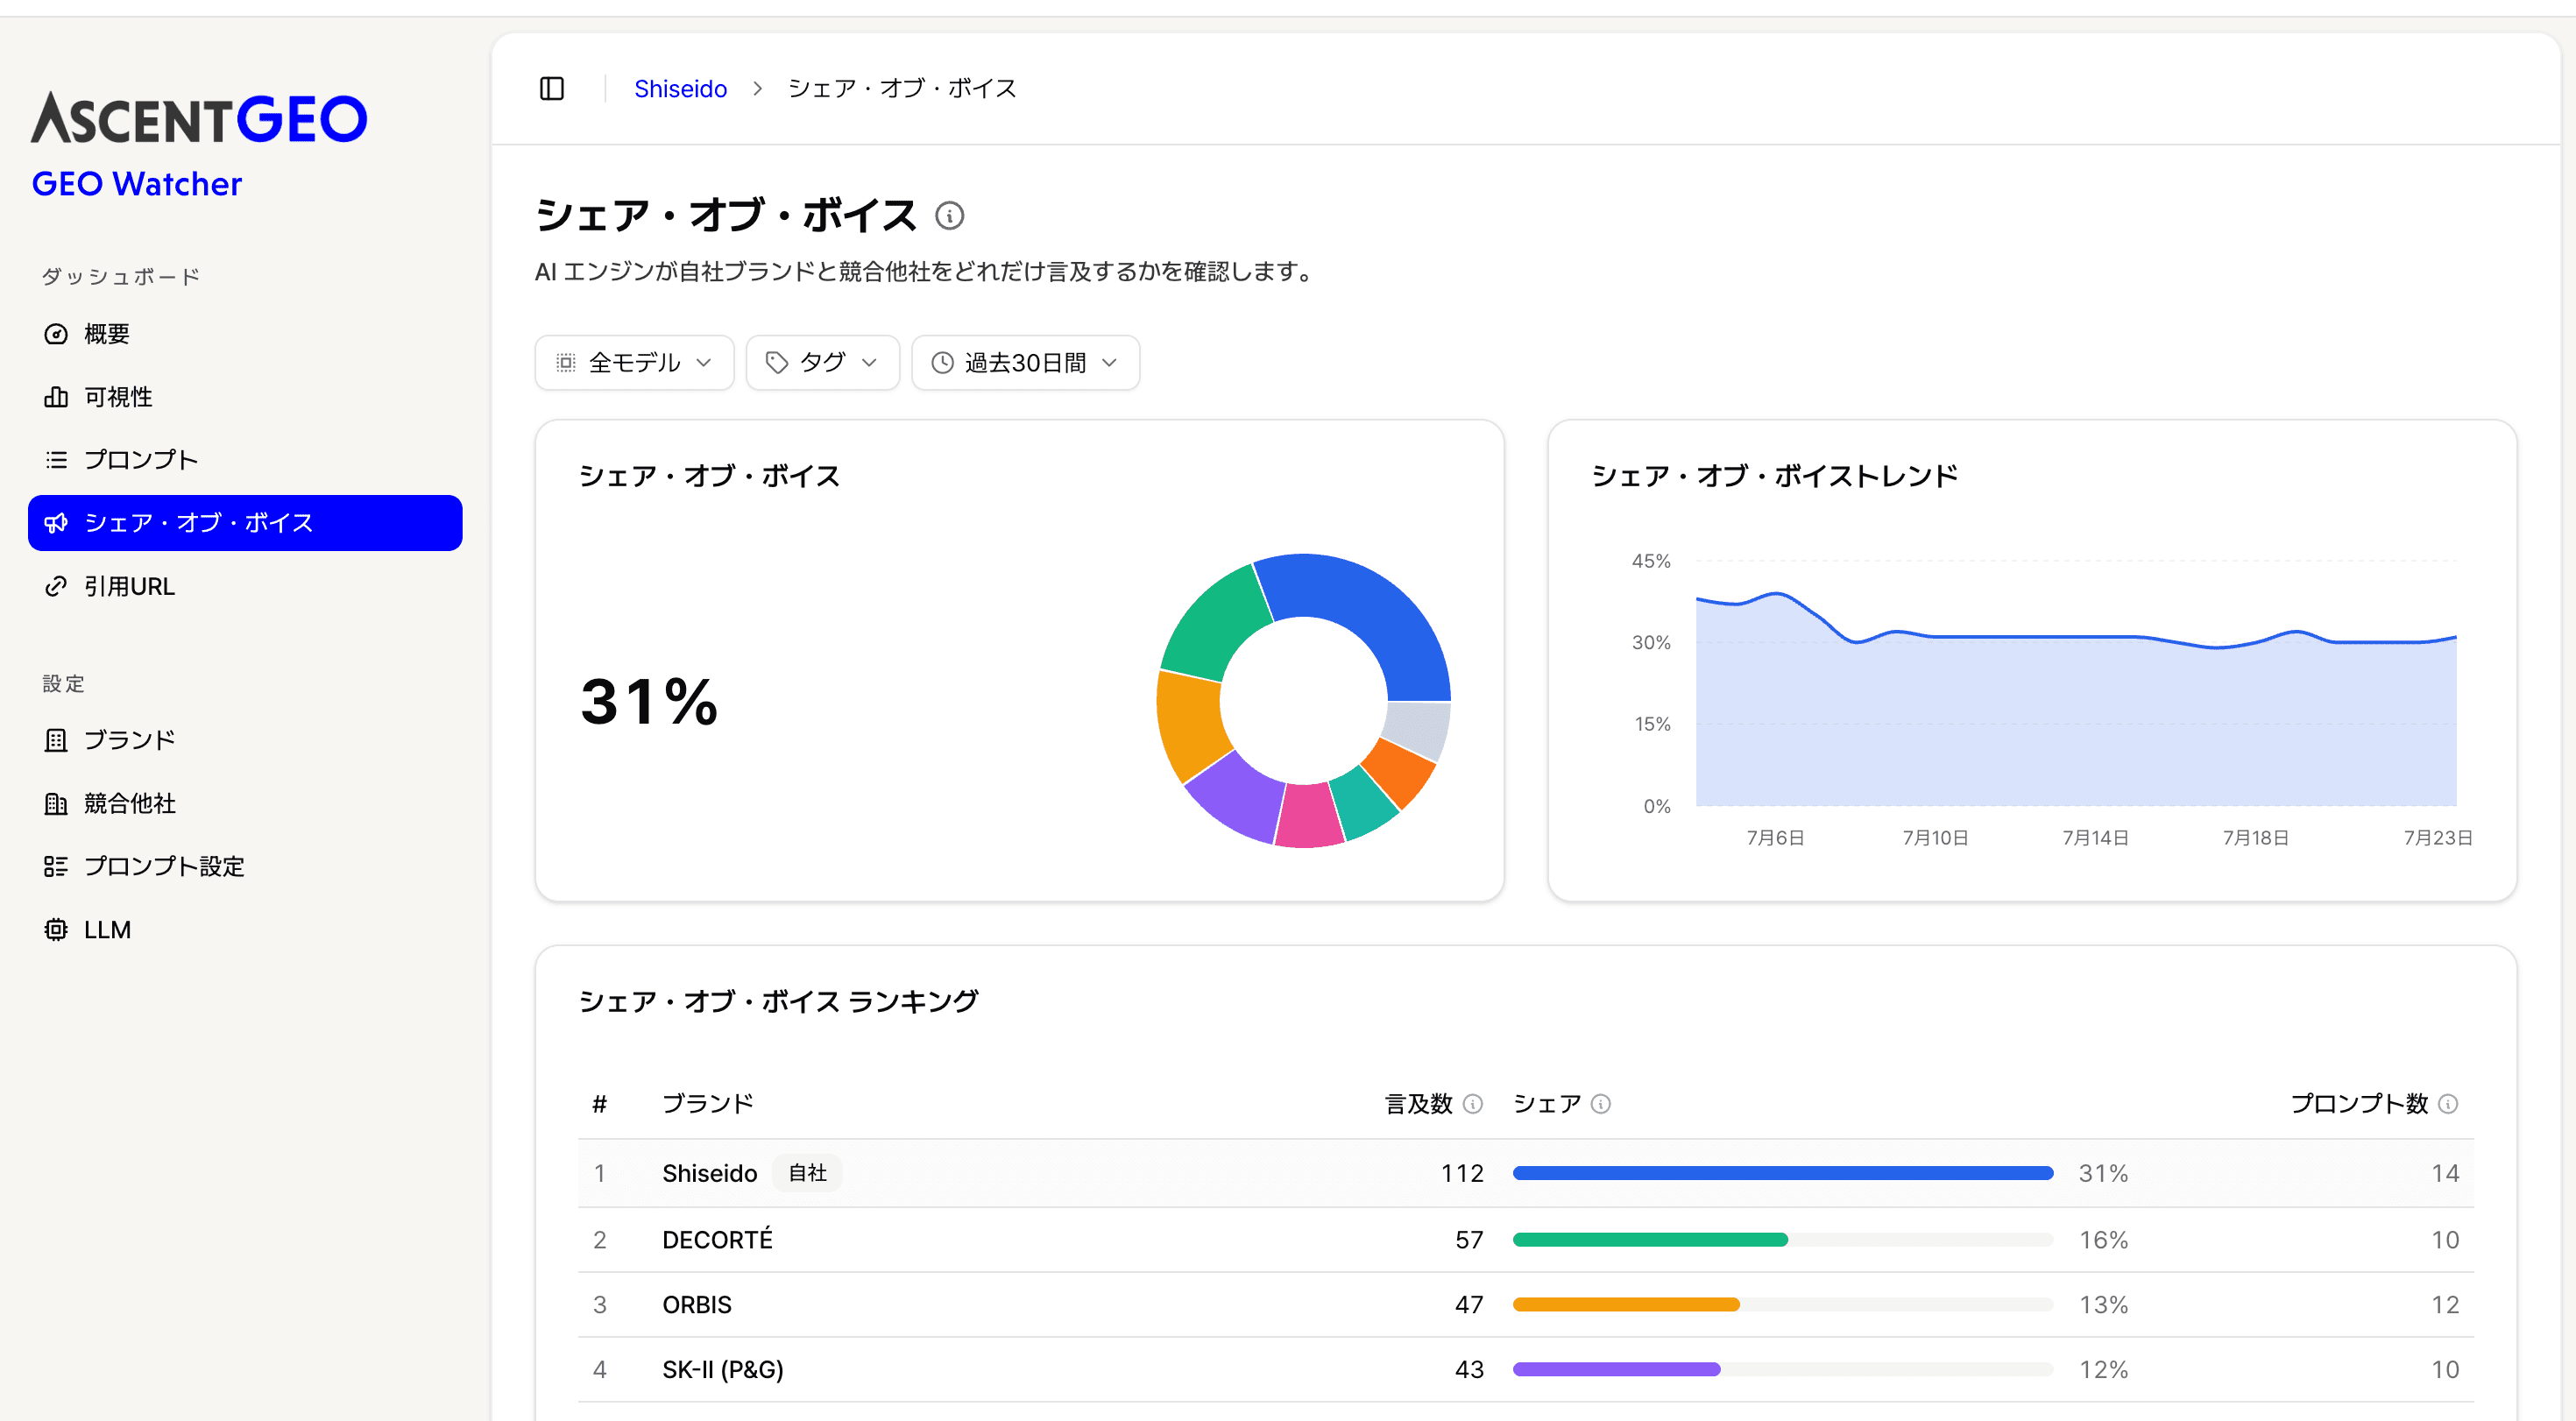Image resolution: width=2576 pixels, height=1421 pixels.
Task: Click the プロンプト設定 list icon
Action: pyautogui.click(x=56, y=867)
